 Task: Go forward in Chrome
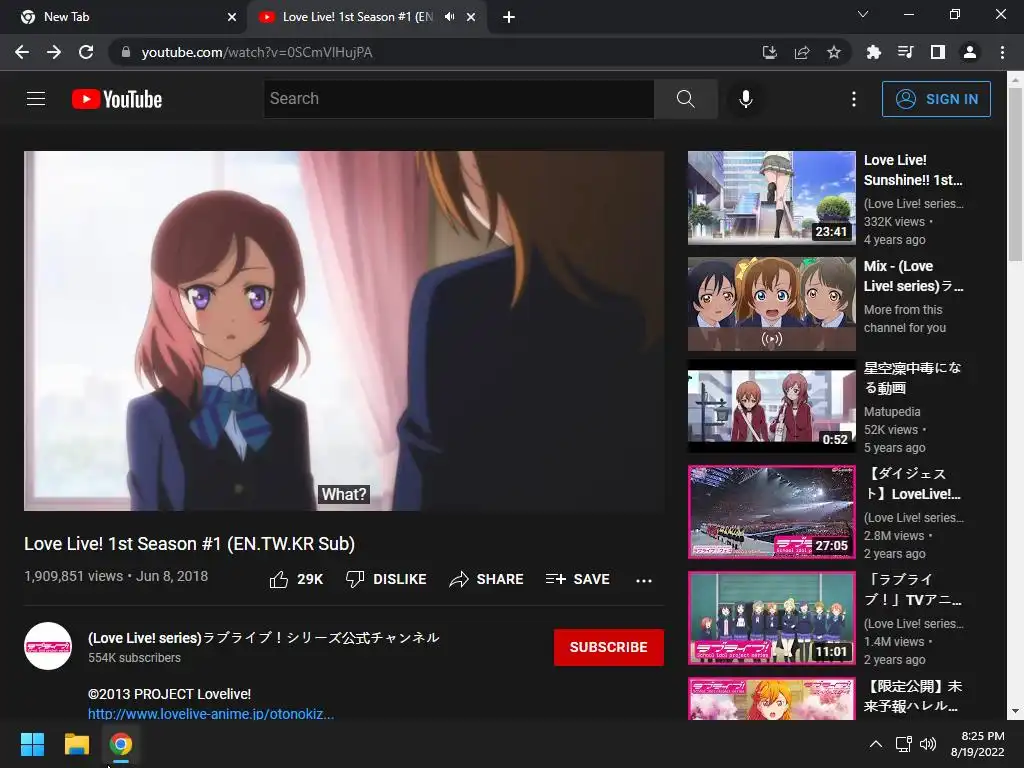coord(54,52)
